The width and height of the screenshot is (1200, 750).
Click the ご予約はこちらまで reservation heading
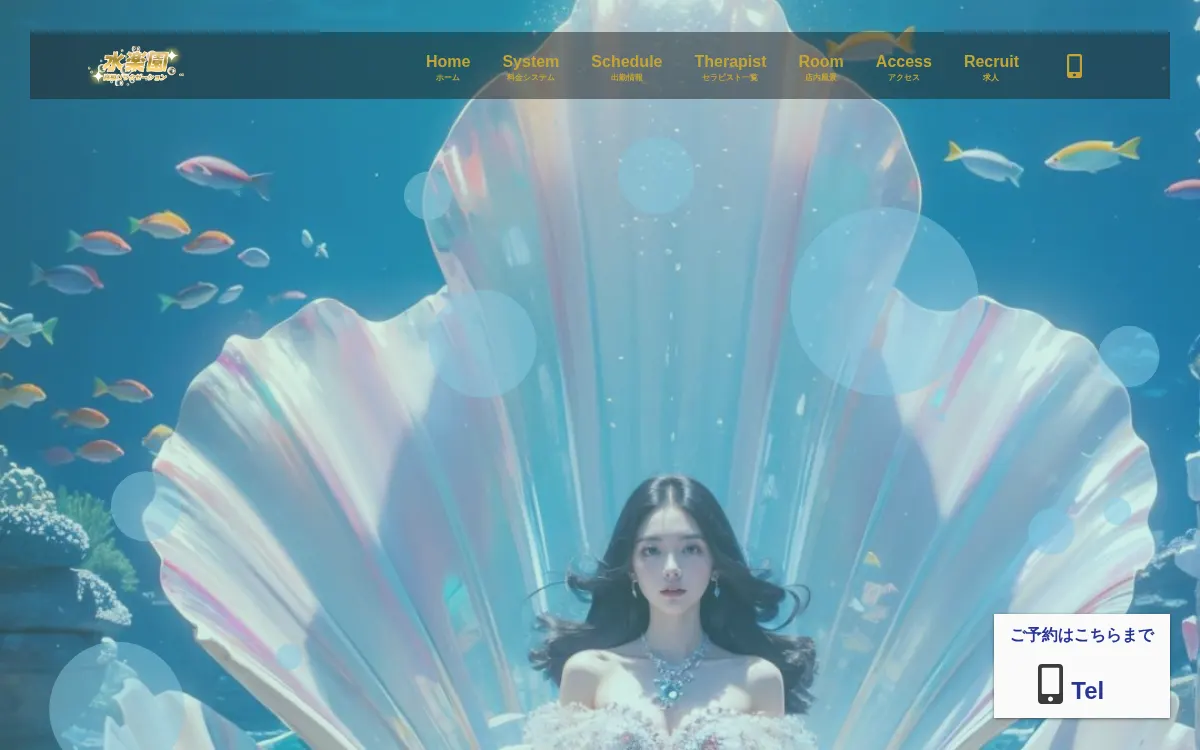(1082, 635)
